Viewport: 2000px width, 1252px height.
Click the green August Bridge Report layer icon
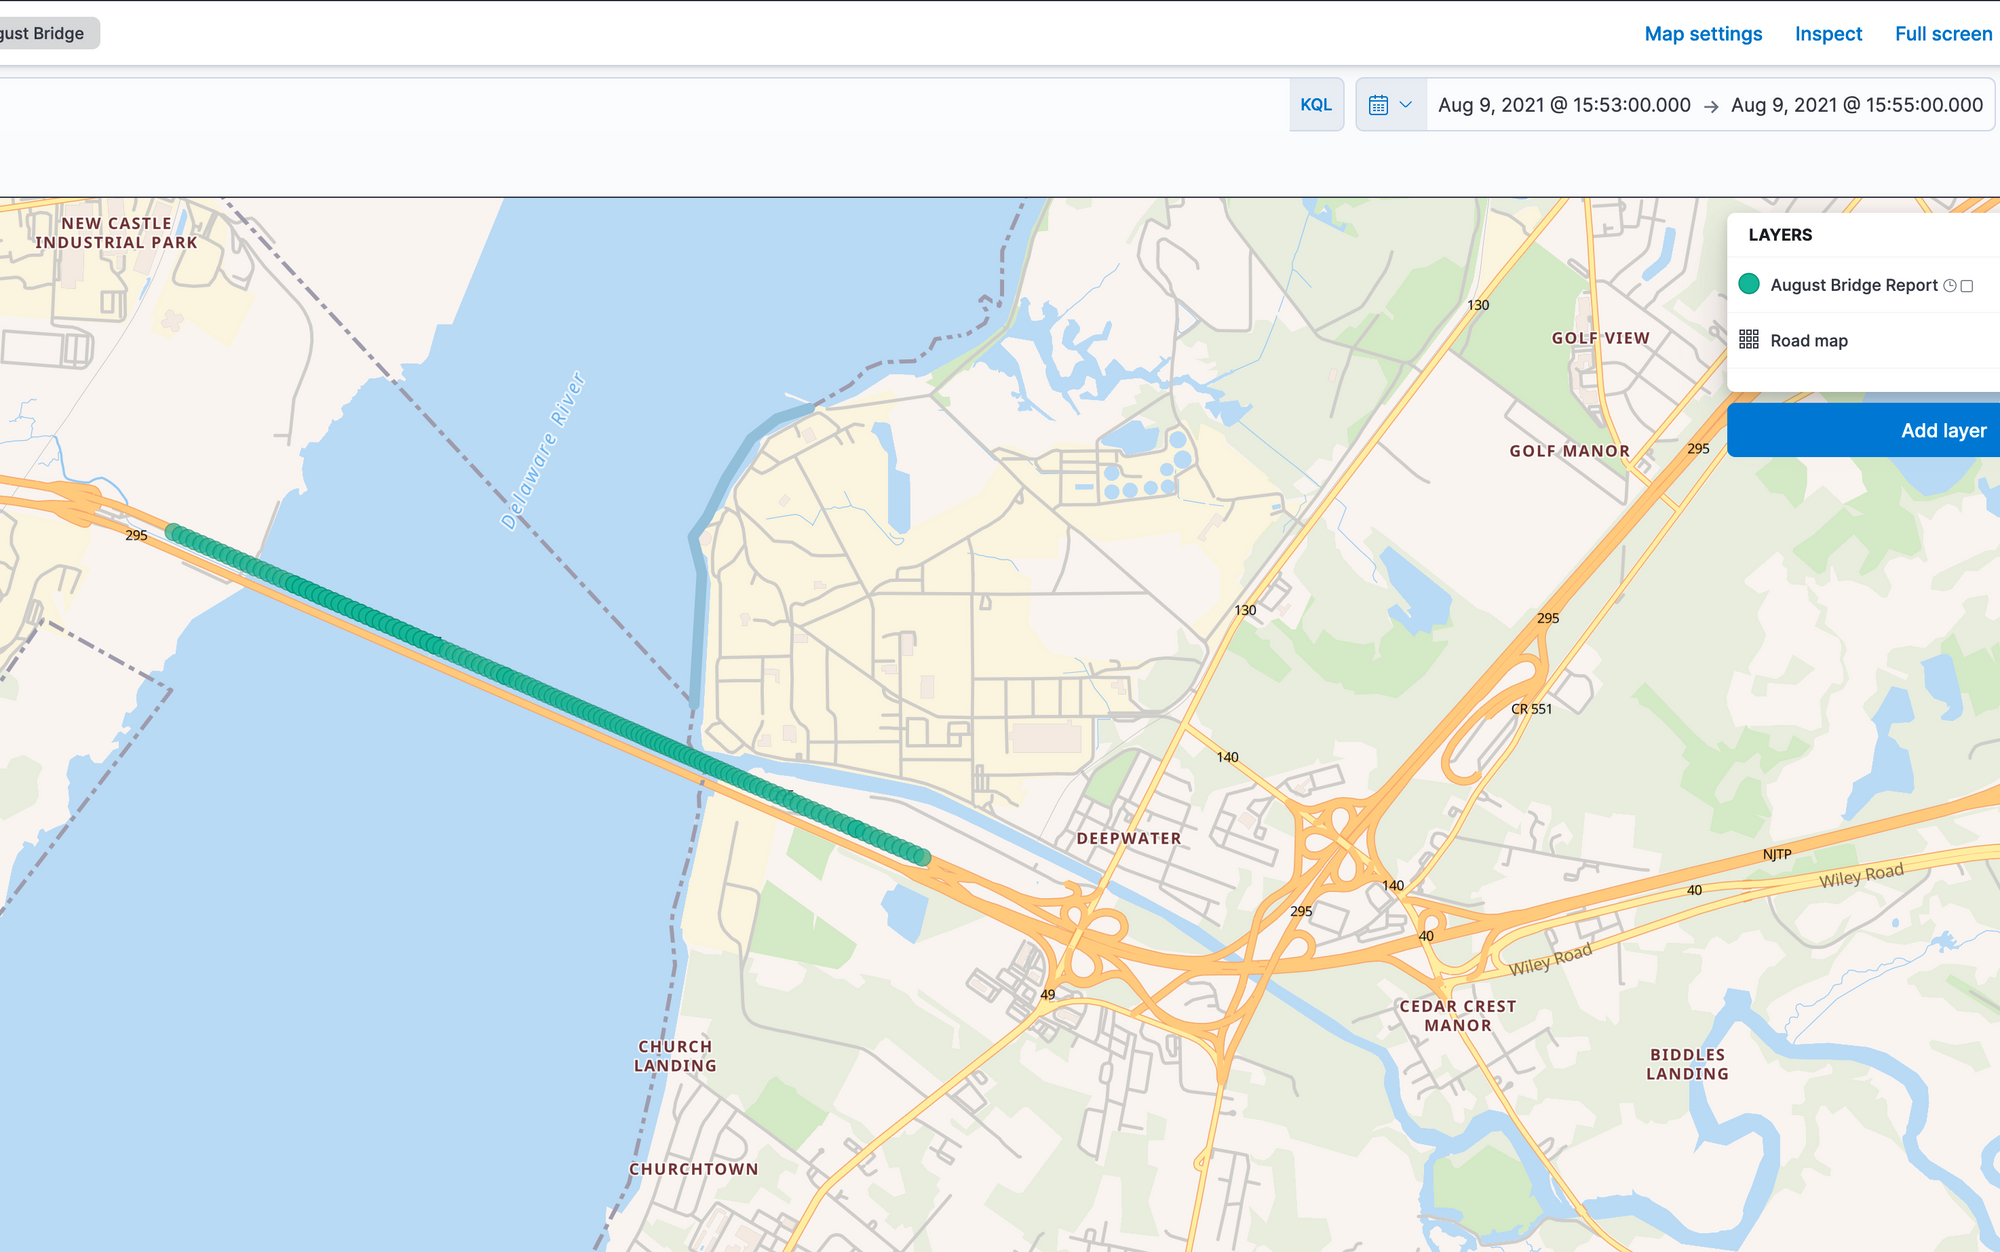coord(1749,284)
